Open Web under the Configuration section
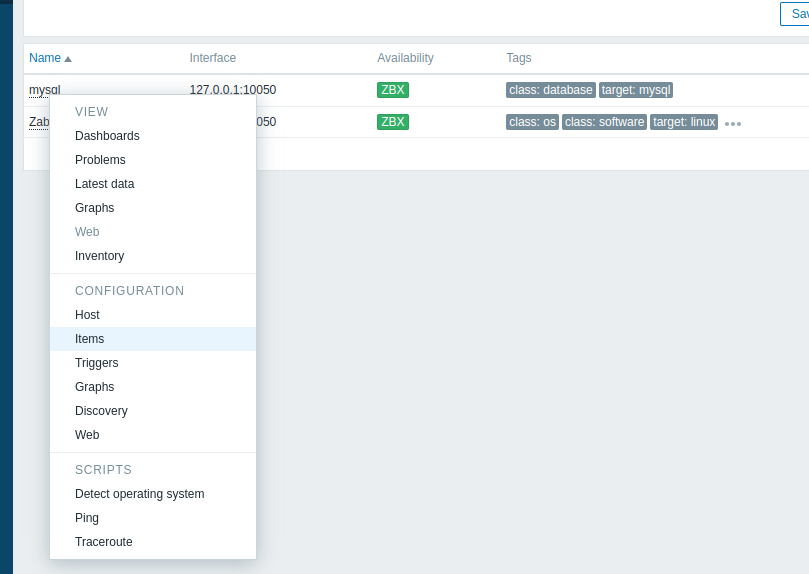809x574 pixels. click(x=87, y=435)
